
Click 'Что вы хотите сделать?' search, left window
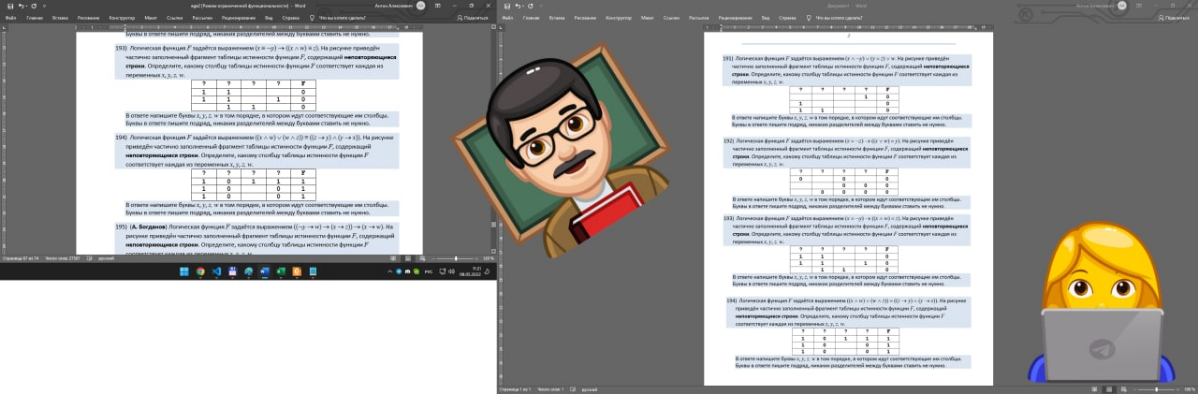342,18
